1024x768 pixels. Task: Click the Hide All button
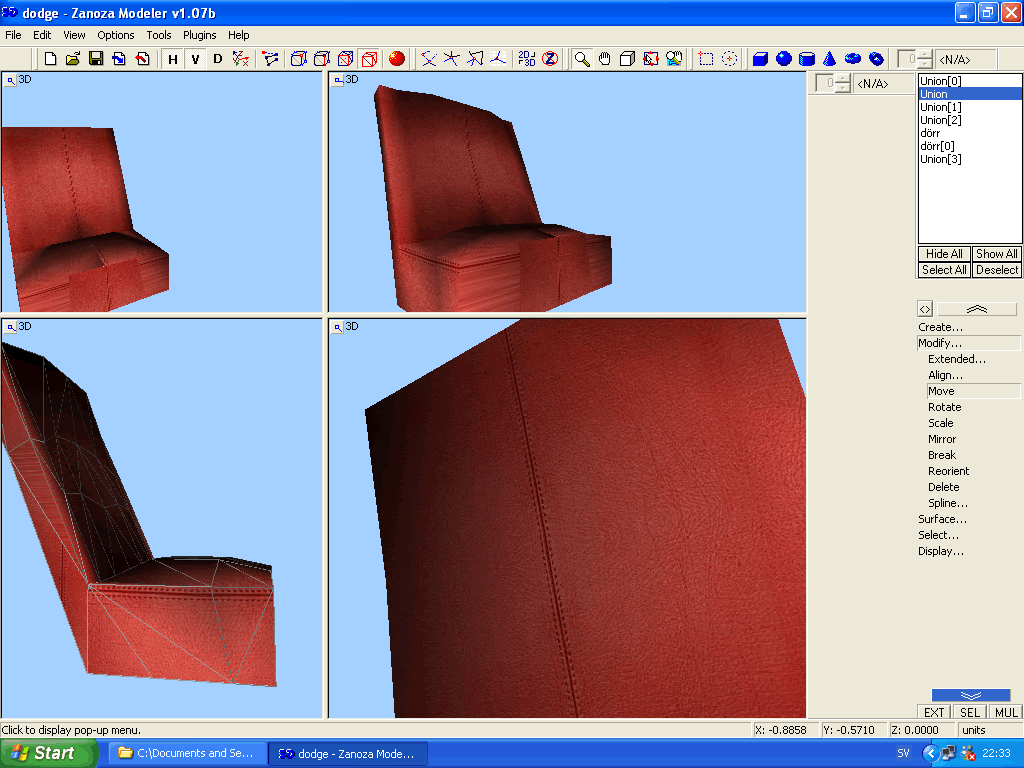pos(944,254)
